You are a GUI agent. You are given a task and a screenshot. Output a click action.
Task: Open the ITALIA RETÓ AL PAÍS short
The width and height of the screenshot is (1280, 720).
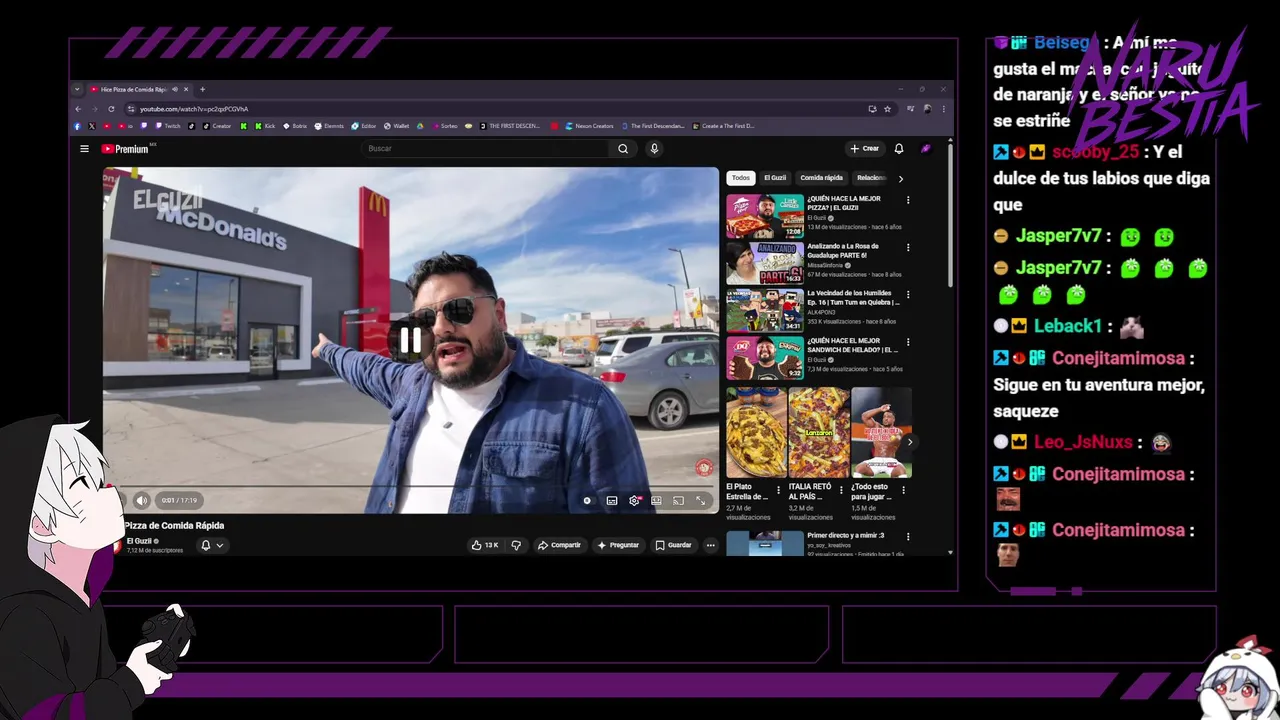pyautogui.click(x=819, y=433)
